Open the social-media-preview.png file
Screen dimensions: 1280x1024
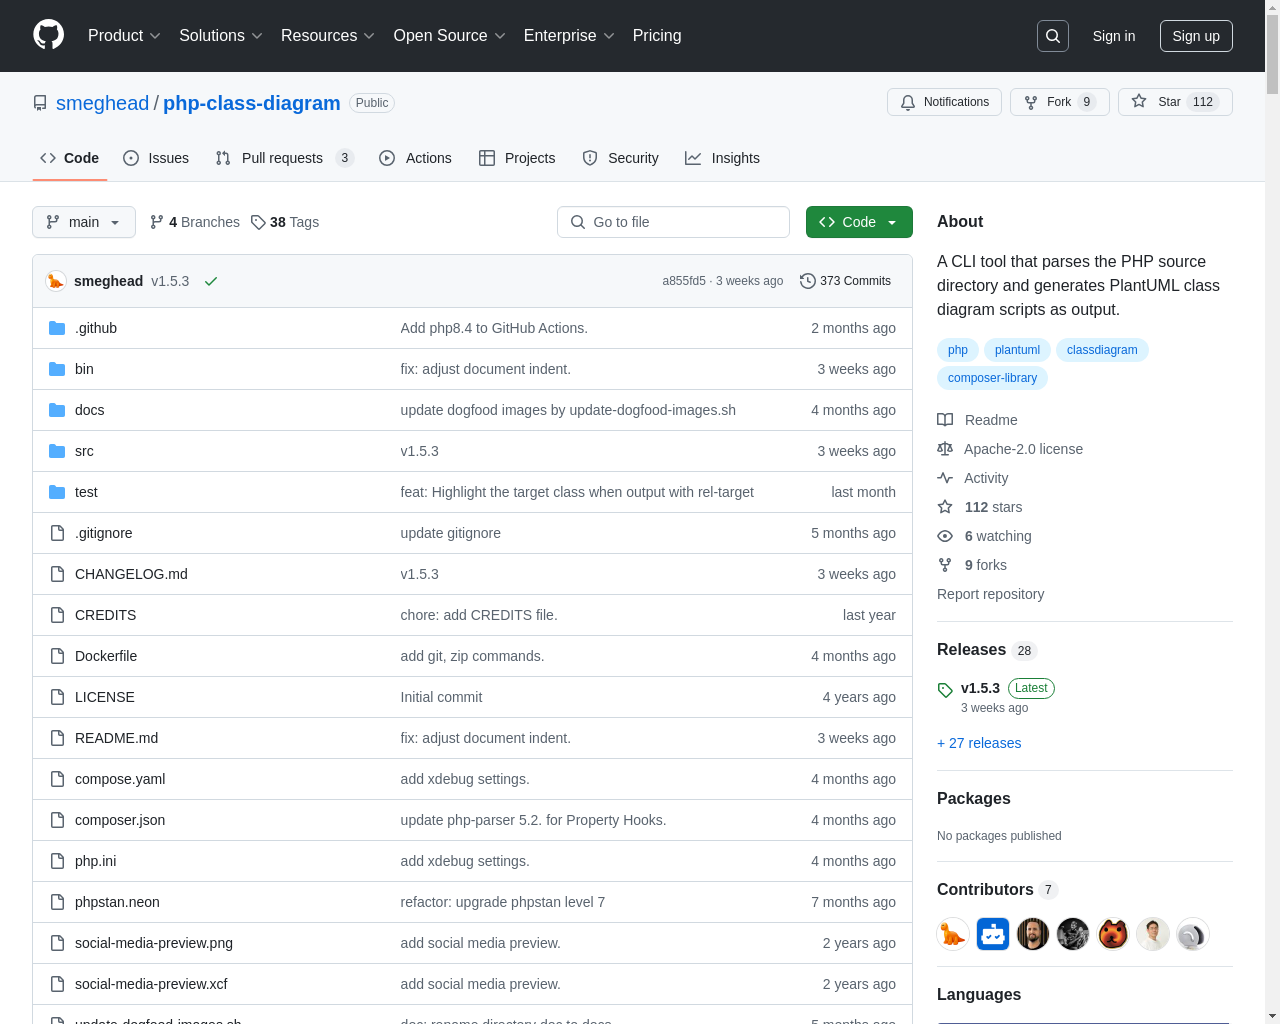pos(154,943)
